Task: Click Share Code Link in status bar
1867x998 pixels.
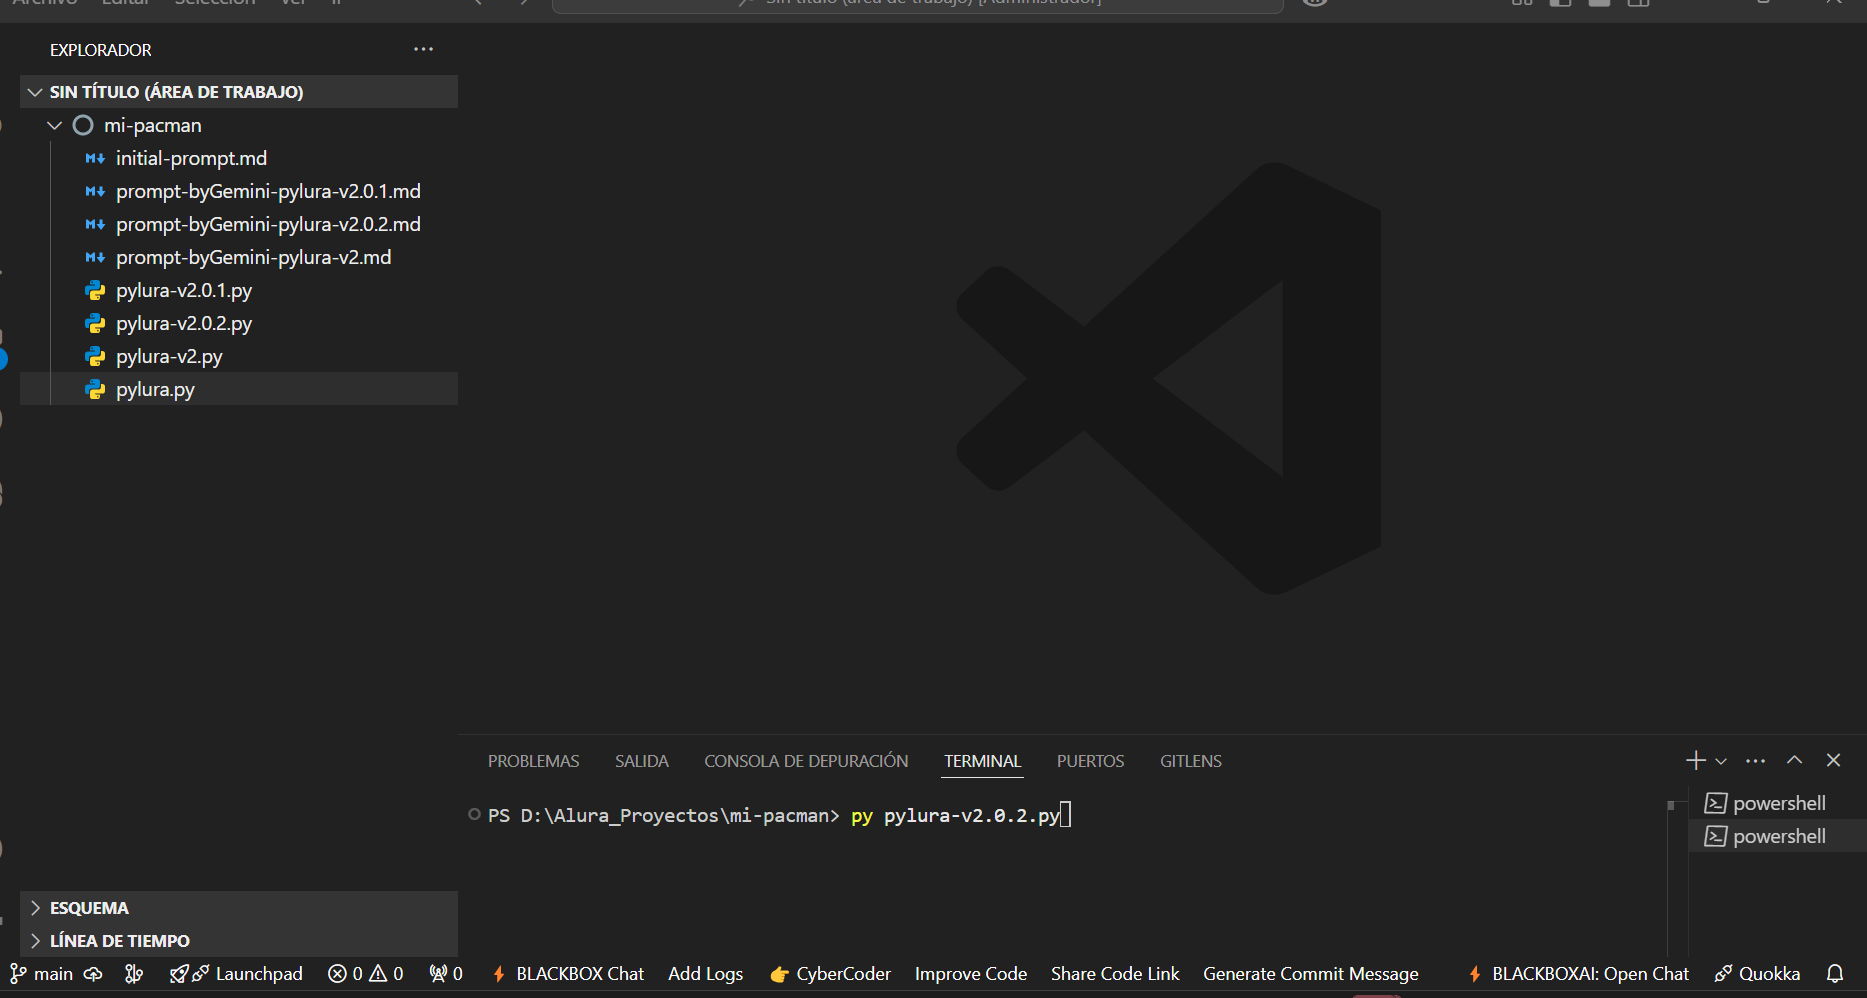Action: [x=1115, y=974]
